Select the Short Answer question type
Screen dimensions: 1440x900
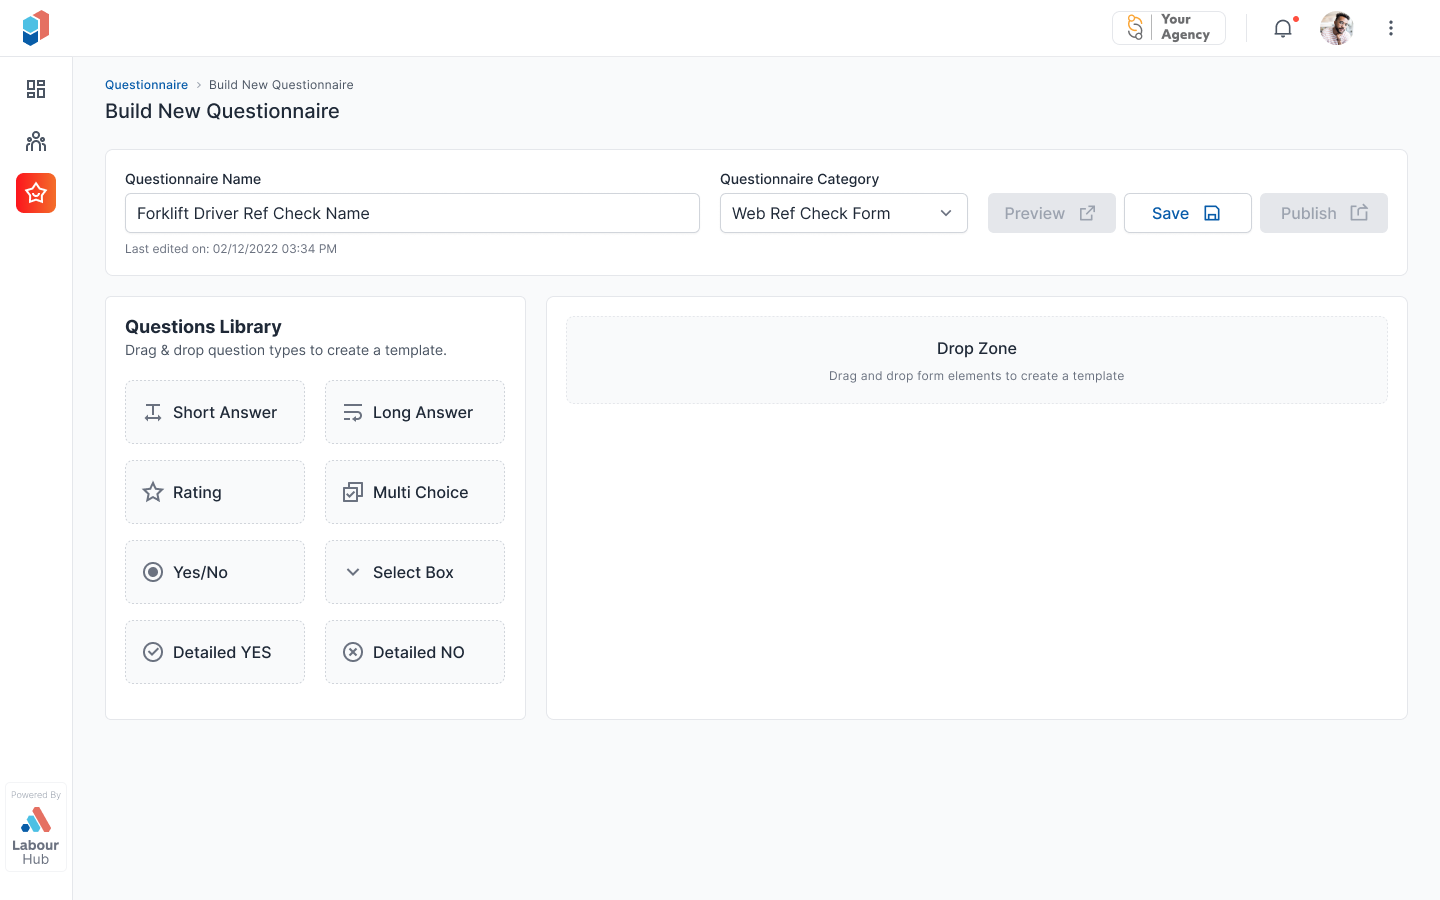coord(215,412)
